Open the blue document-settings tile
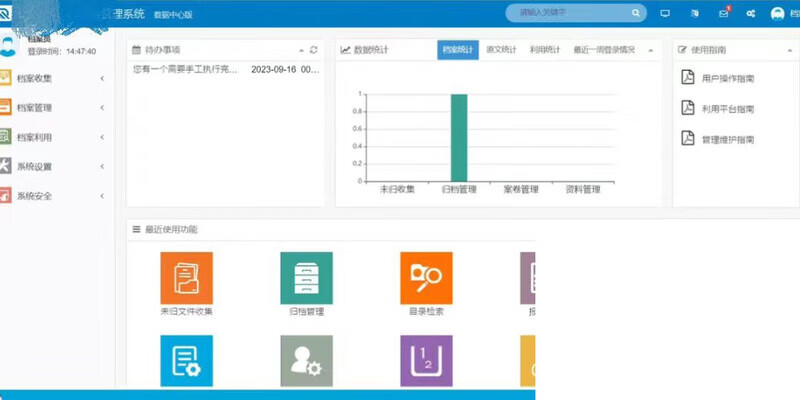Image resolution: width=800 pixels, height=400 pixels. tap(186, 361)
